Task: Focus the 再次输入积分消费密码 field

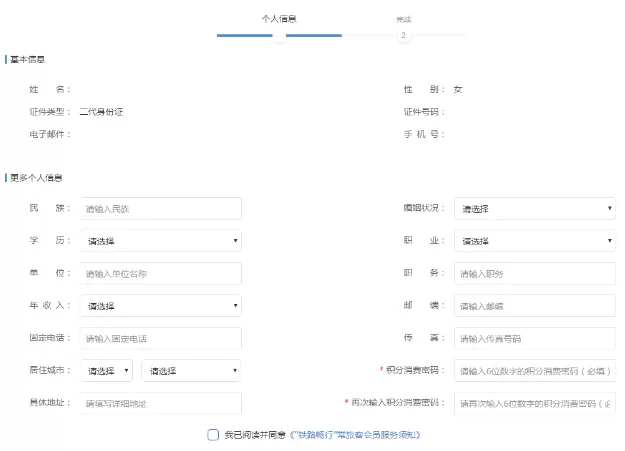Action: coord(535,403)
